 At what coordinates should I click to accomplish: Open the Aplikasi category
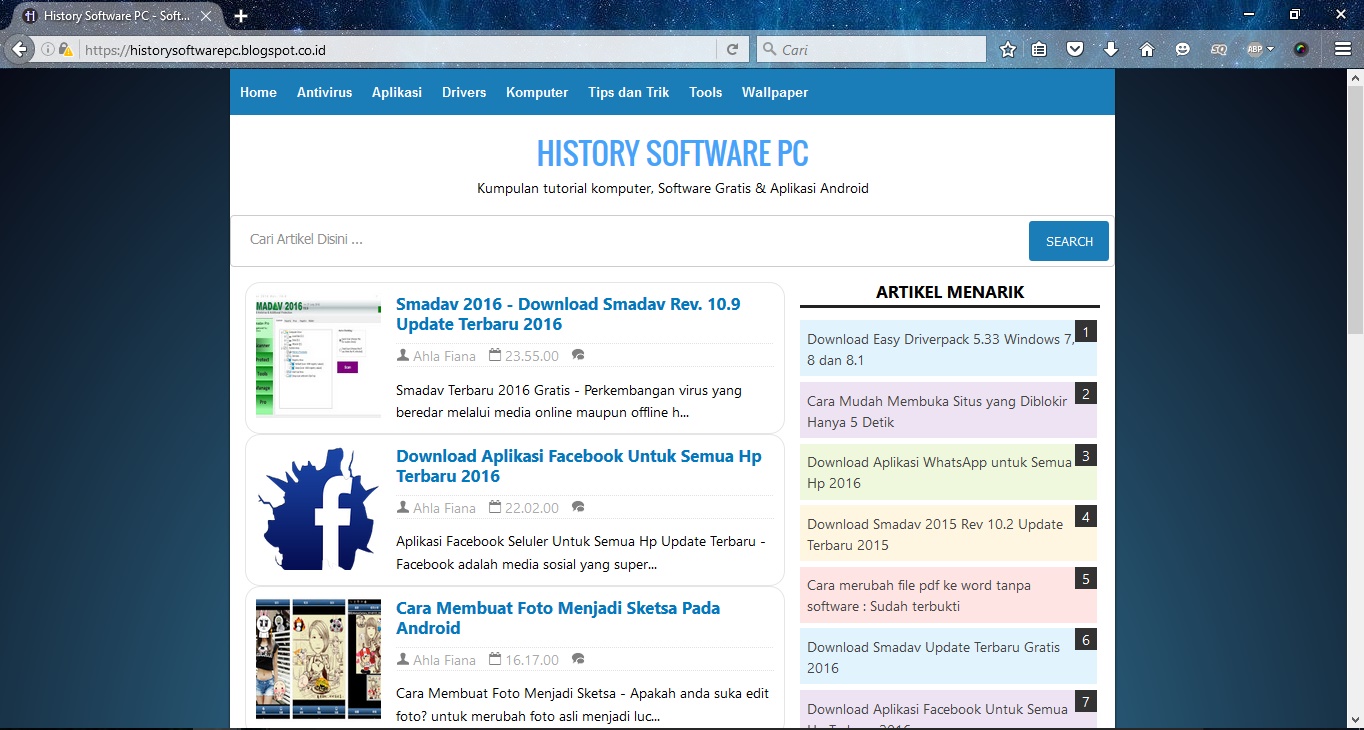pyautogui.click(x=397, y=92)
